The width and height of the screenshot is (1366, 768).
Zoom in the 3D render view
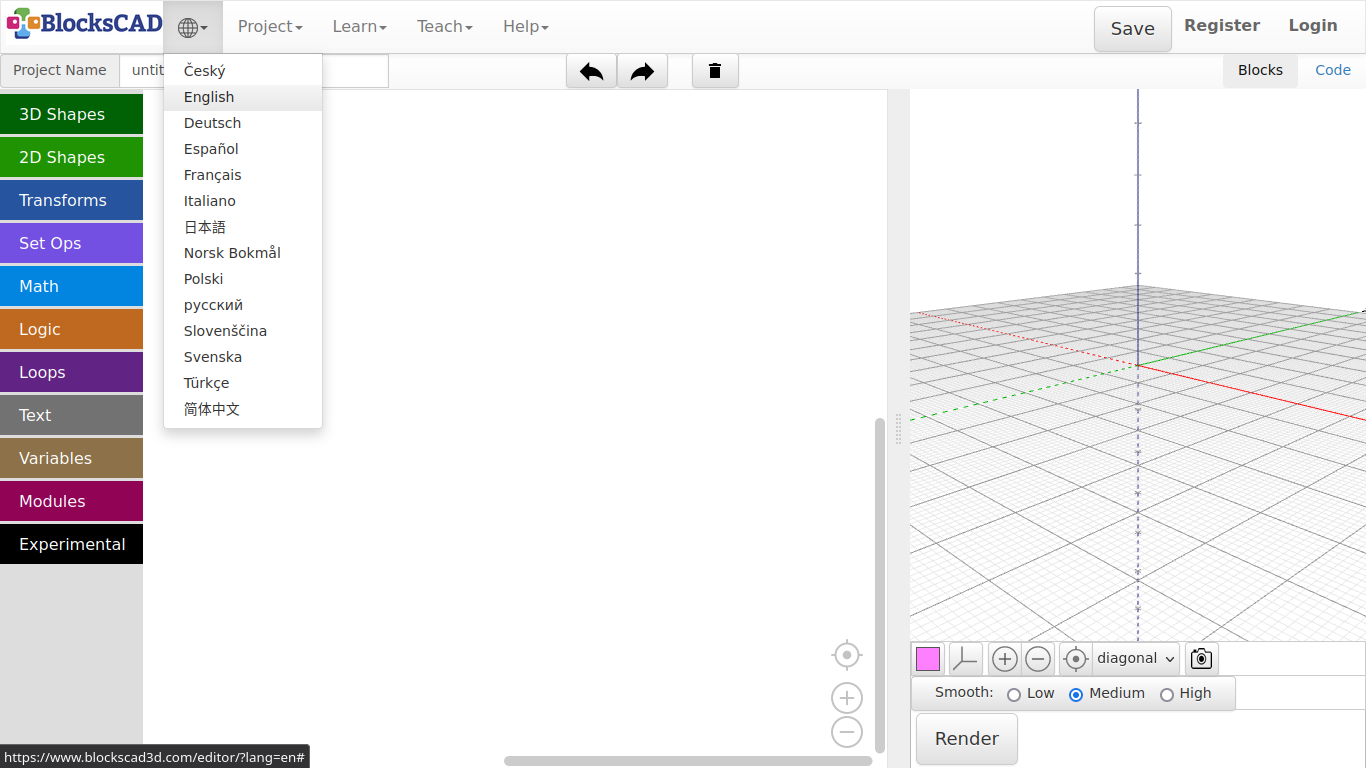tap(1004, 659)
